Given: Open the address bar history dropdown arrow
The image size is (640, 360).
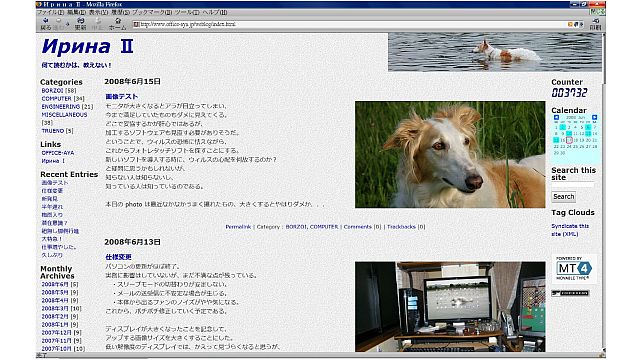Looking at the screenshot, I should [x=581, y=24].
